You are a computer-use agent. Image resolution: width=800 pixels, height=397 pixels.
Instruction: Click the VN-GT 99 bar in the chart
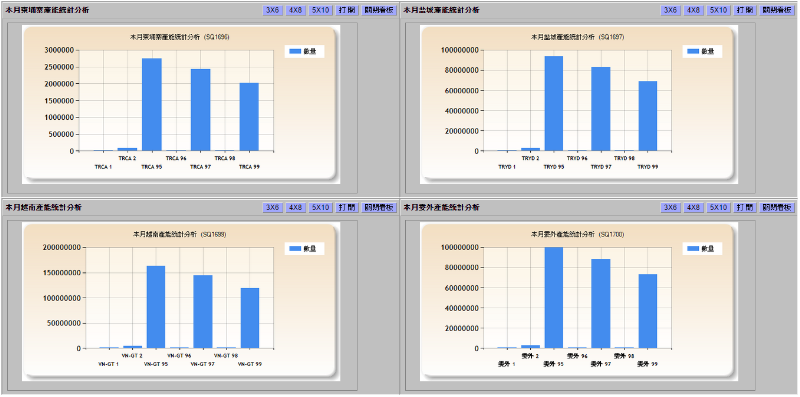tap(249, 318)
